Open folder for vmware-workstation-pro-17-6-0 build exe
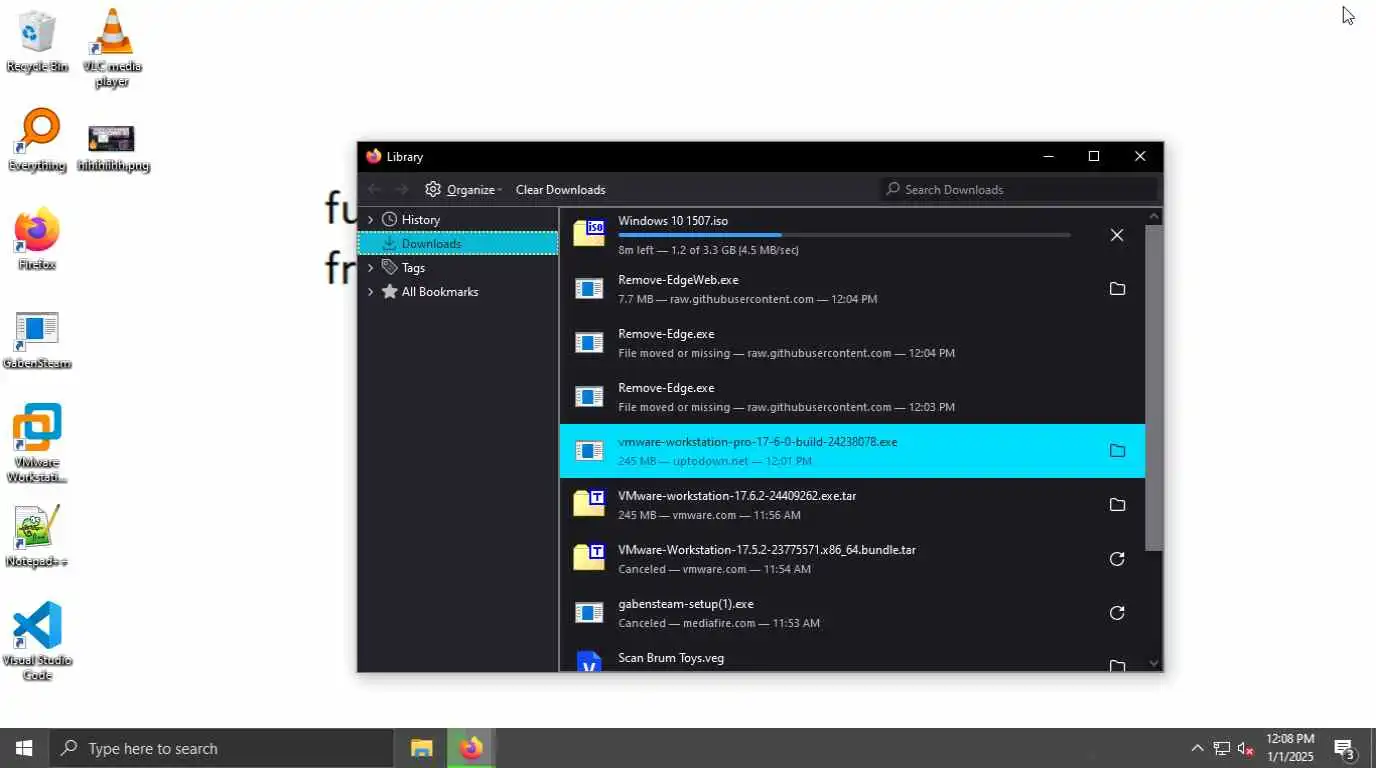This screenshot has height=768, width=1376. (1117, 451)
